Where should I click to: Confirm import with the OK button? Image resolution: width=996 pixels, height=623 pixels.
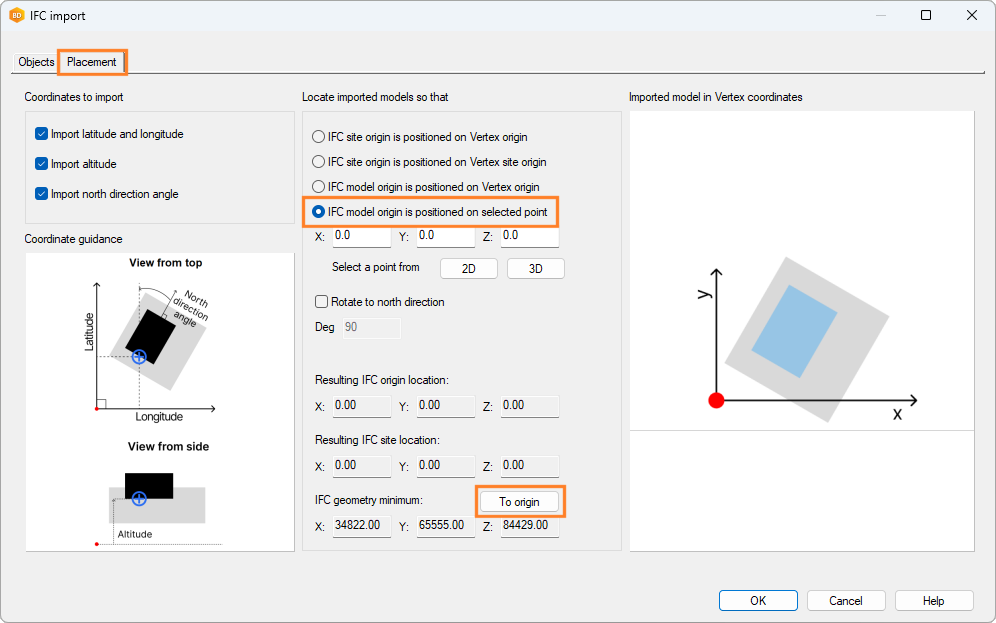pos(758,601)
